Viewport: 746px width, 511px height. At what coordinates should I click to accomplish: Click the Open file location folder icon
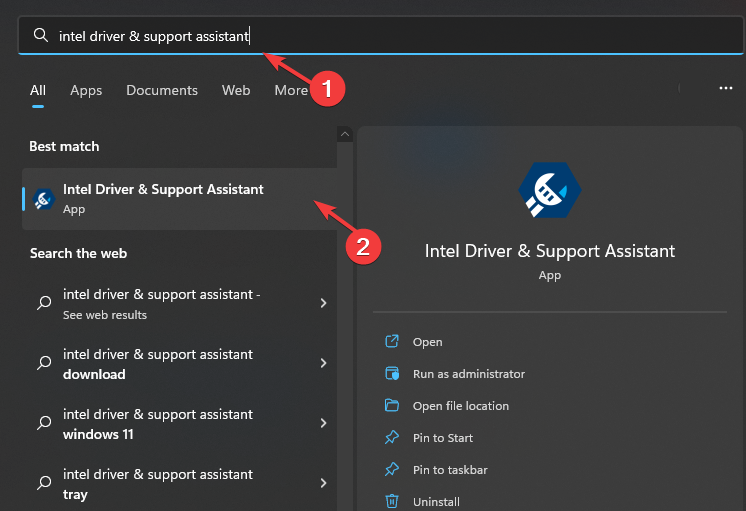pos(392,405)
